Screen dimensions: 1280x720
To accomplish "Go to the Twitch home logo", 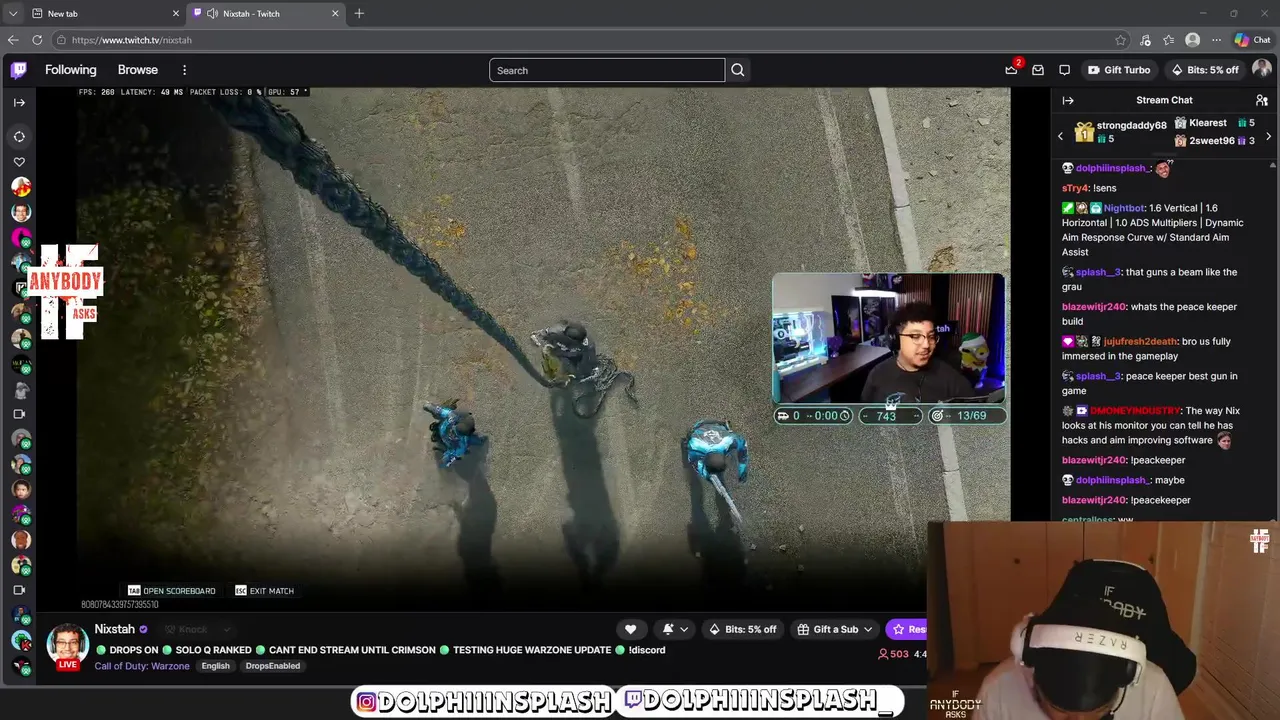I will click(19, 70).
